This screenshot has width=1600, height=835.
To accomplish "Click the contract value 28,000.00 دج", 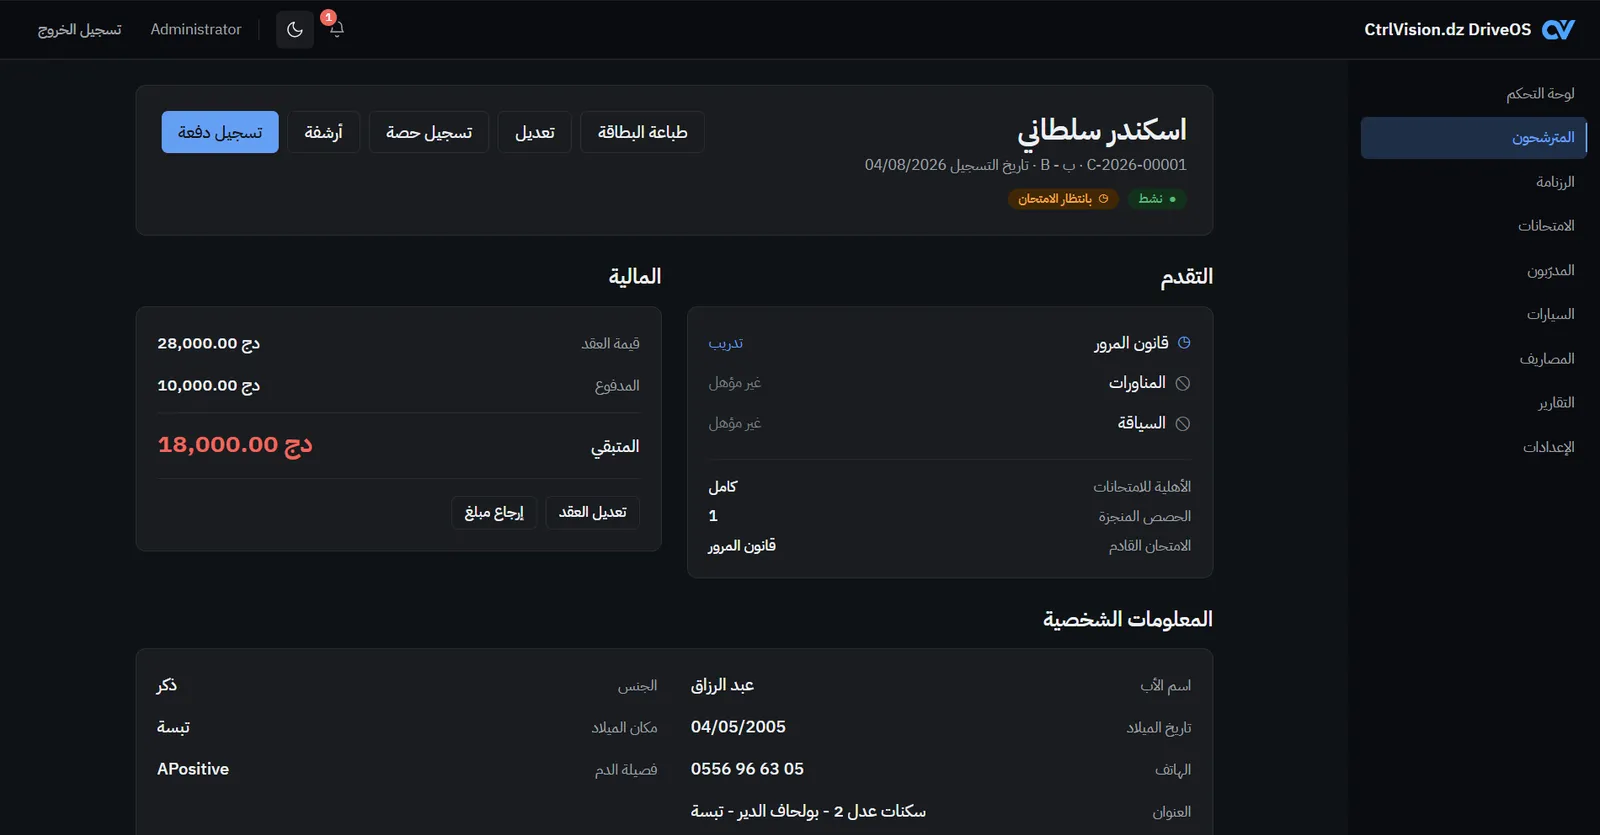I will (209, 343).
